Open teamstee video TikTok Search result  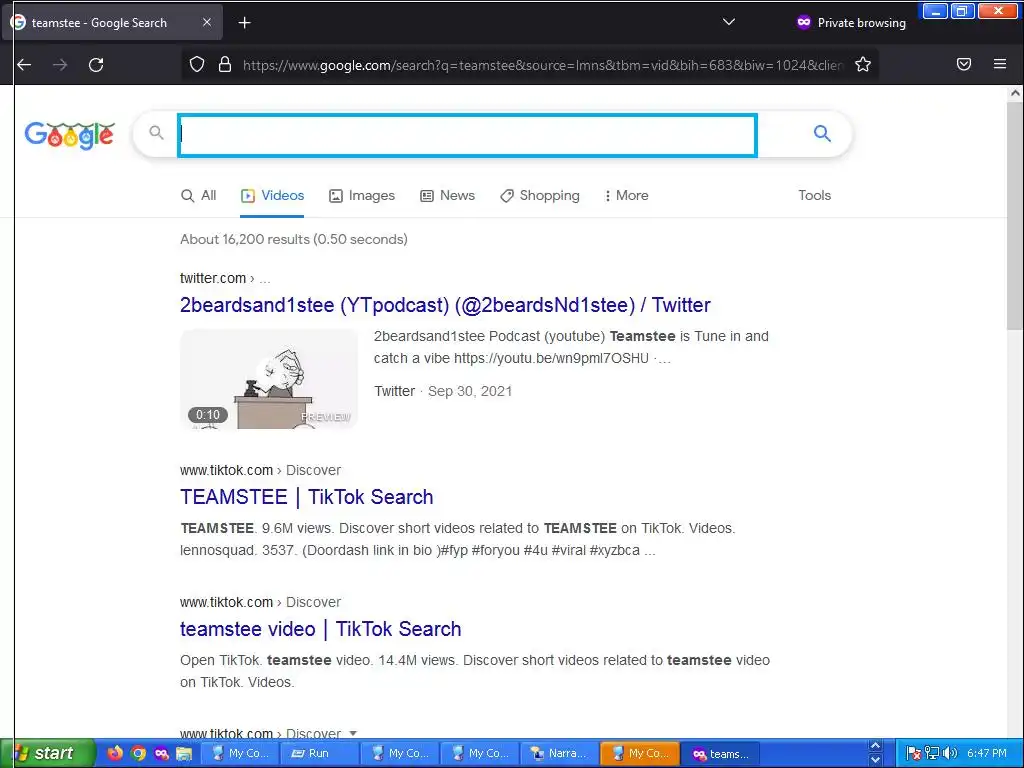pyautogui.click(x=321, y=629)
